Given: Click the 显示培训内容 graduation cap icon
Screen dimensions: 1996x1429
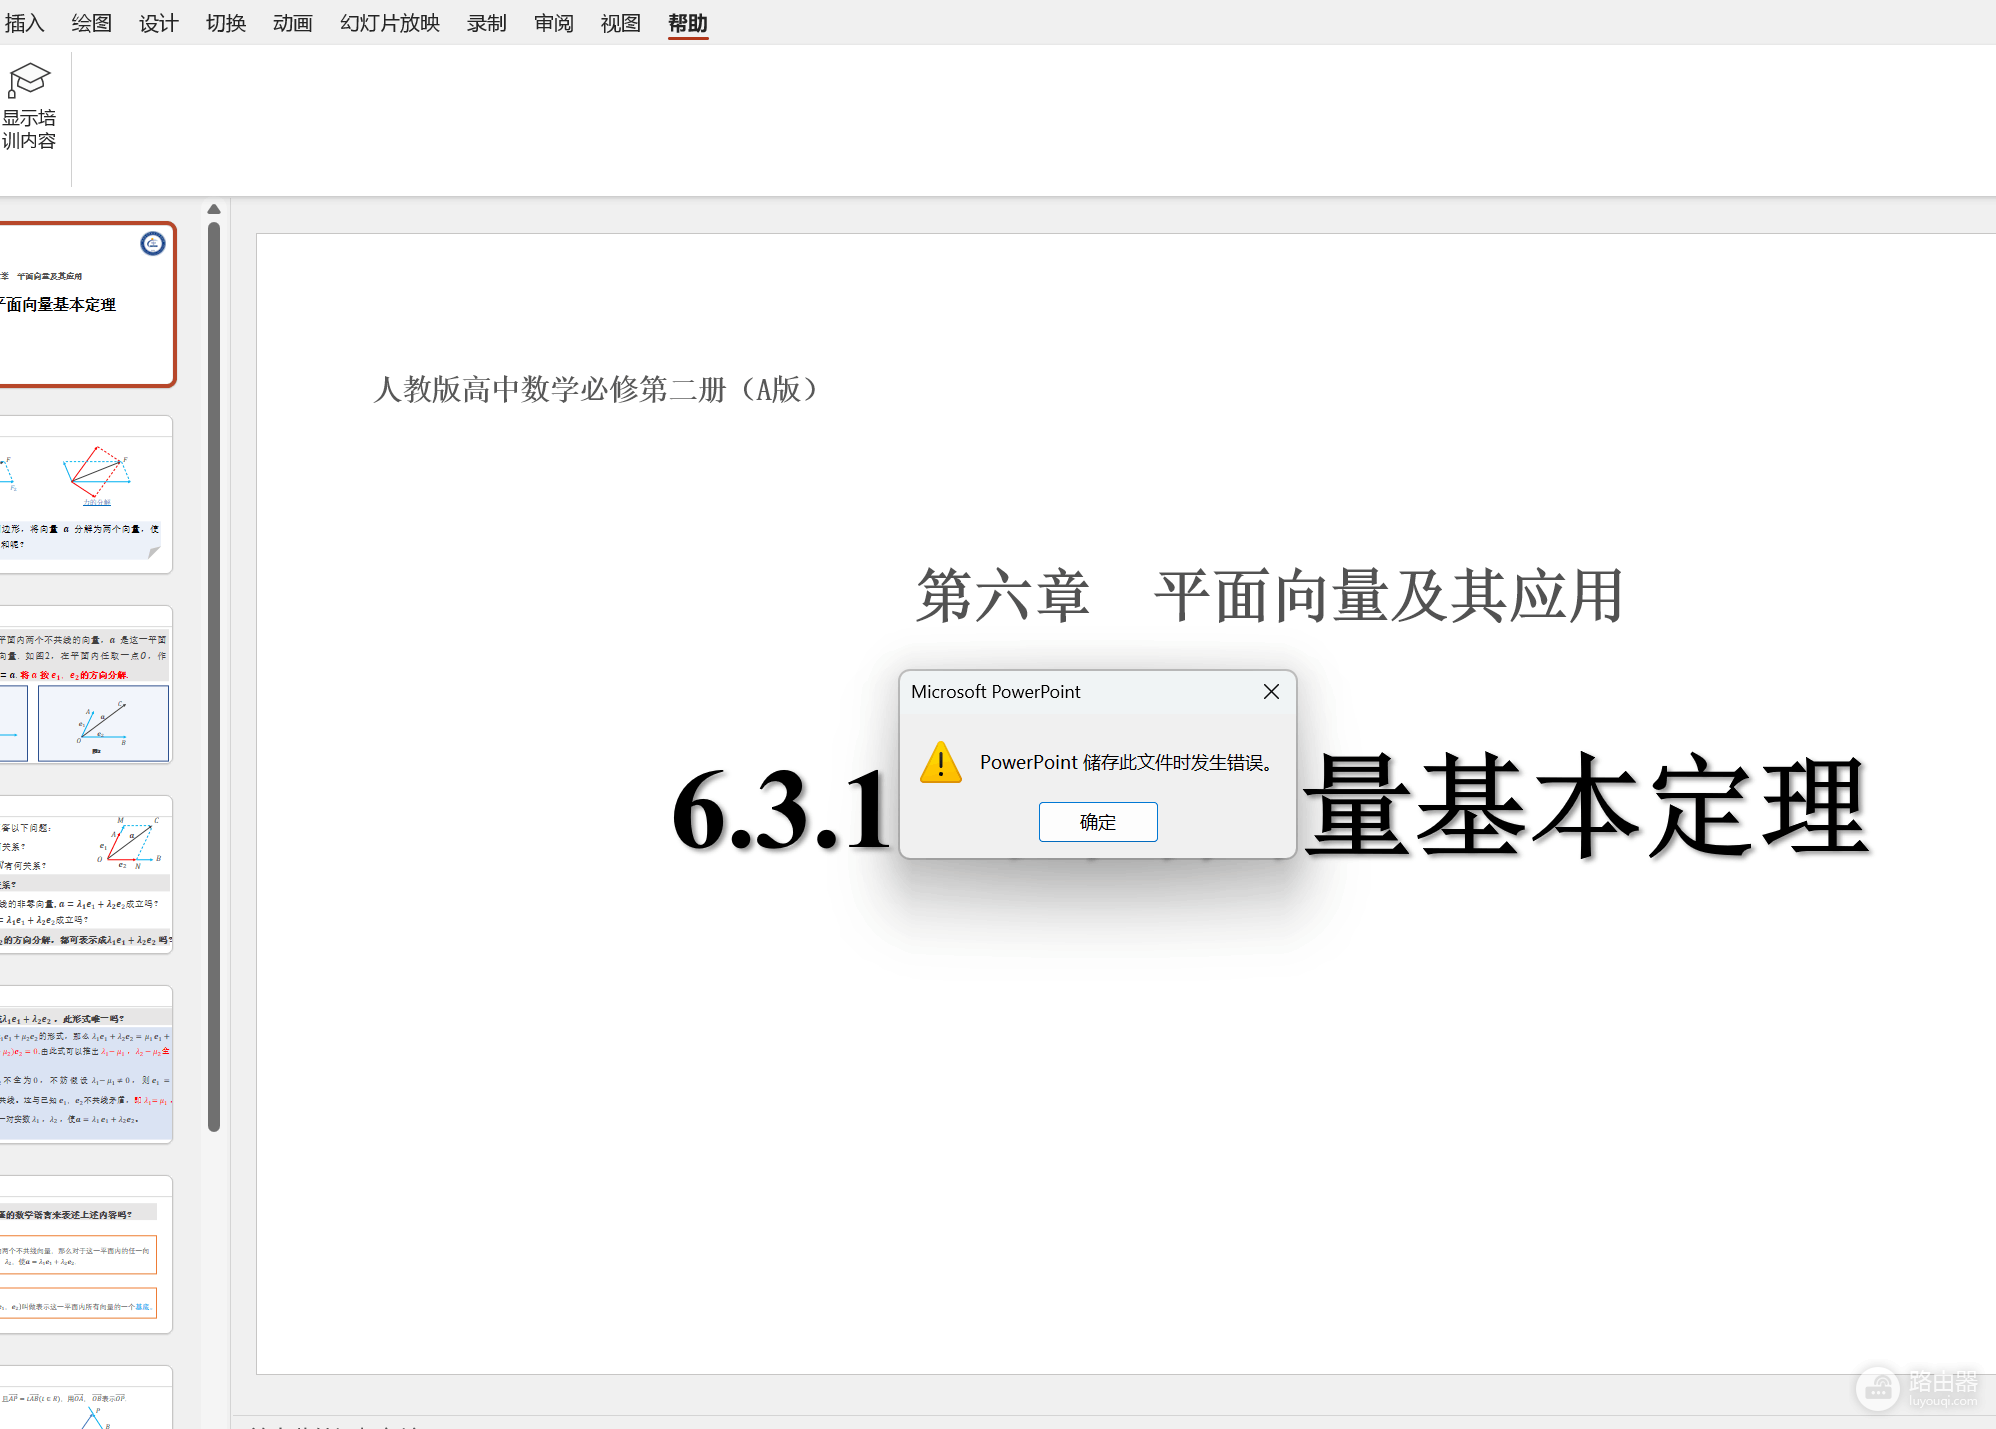Looking at the screenshot, I should pyautogui.click(x=29, y=80).
